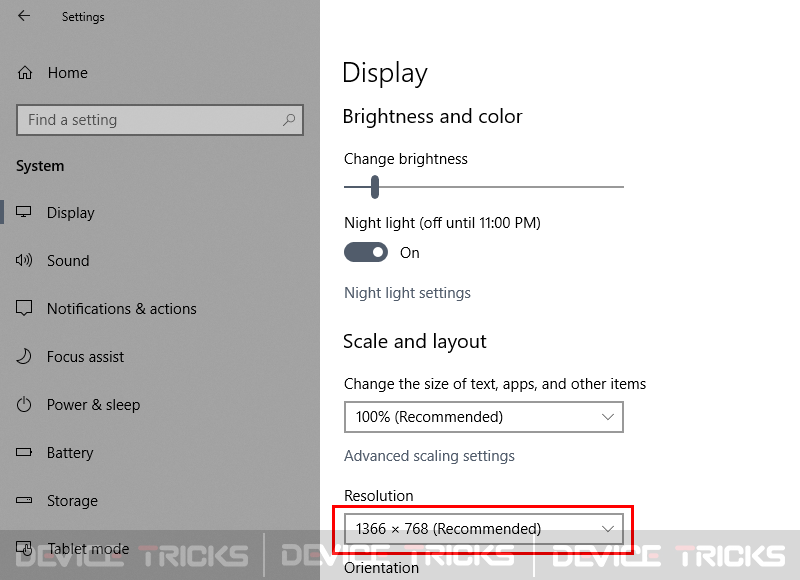Open the 100% (Recommended) scaling dropdown
Screen dimensions: 800x580
[x=484, y=417]
